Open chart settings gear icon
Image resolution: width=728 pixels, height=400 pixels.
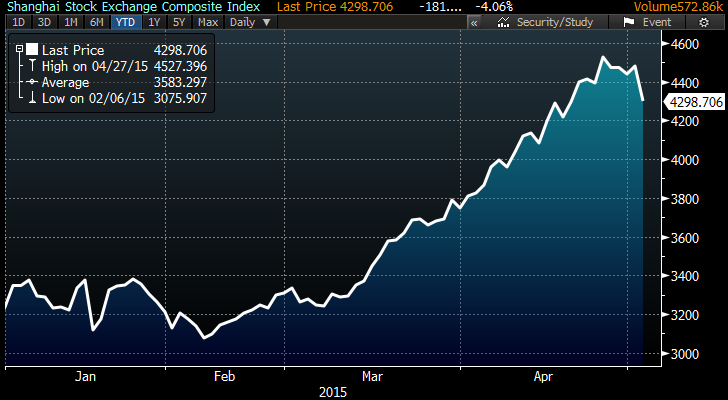[704, 22]
